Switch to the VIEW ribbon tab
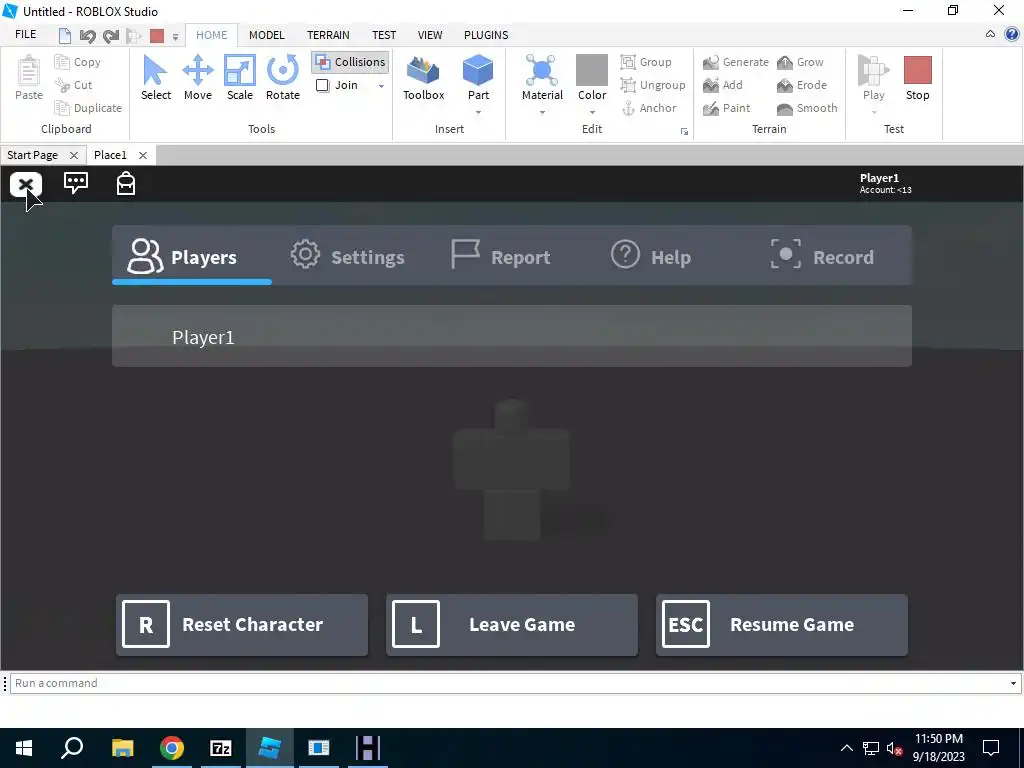The image size is (1024, 768). (430, 35)
